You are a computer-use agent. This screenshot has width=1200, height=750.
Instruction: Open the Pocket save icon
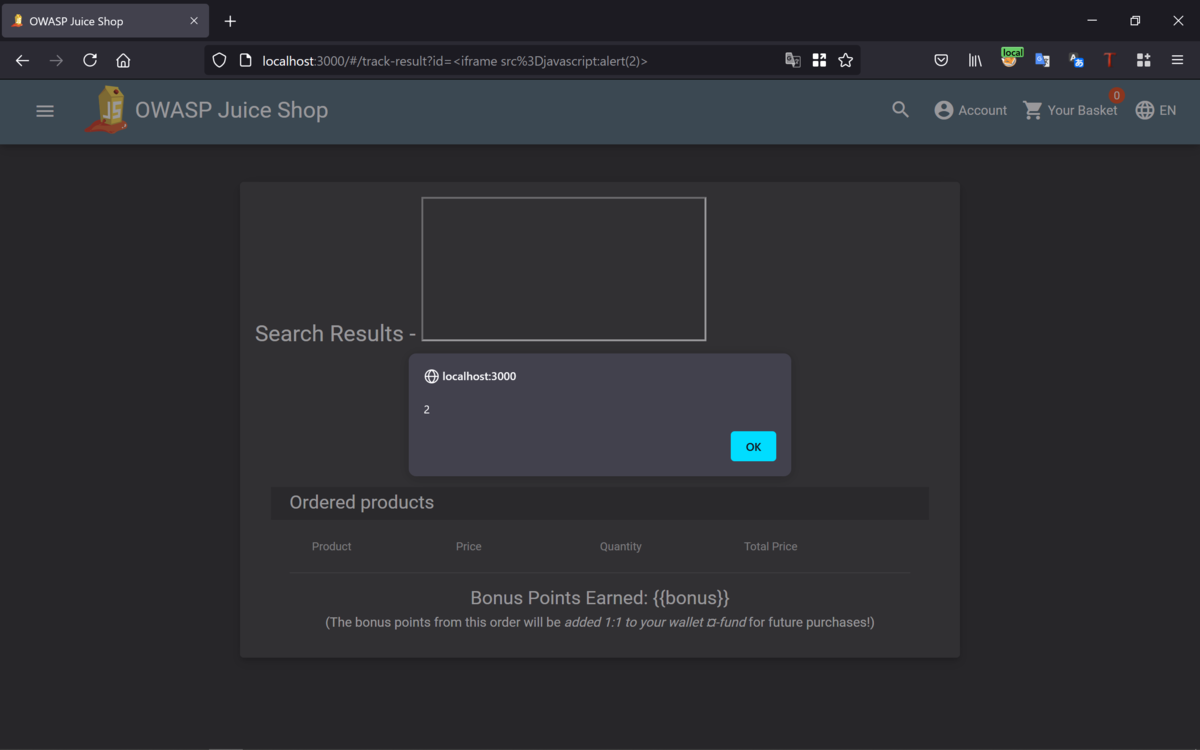(941, 60)
